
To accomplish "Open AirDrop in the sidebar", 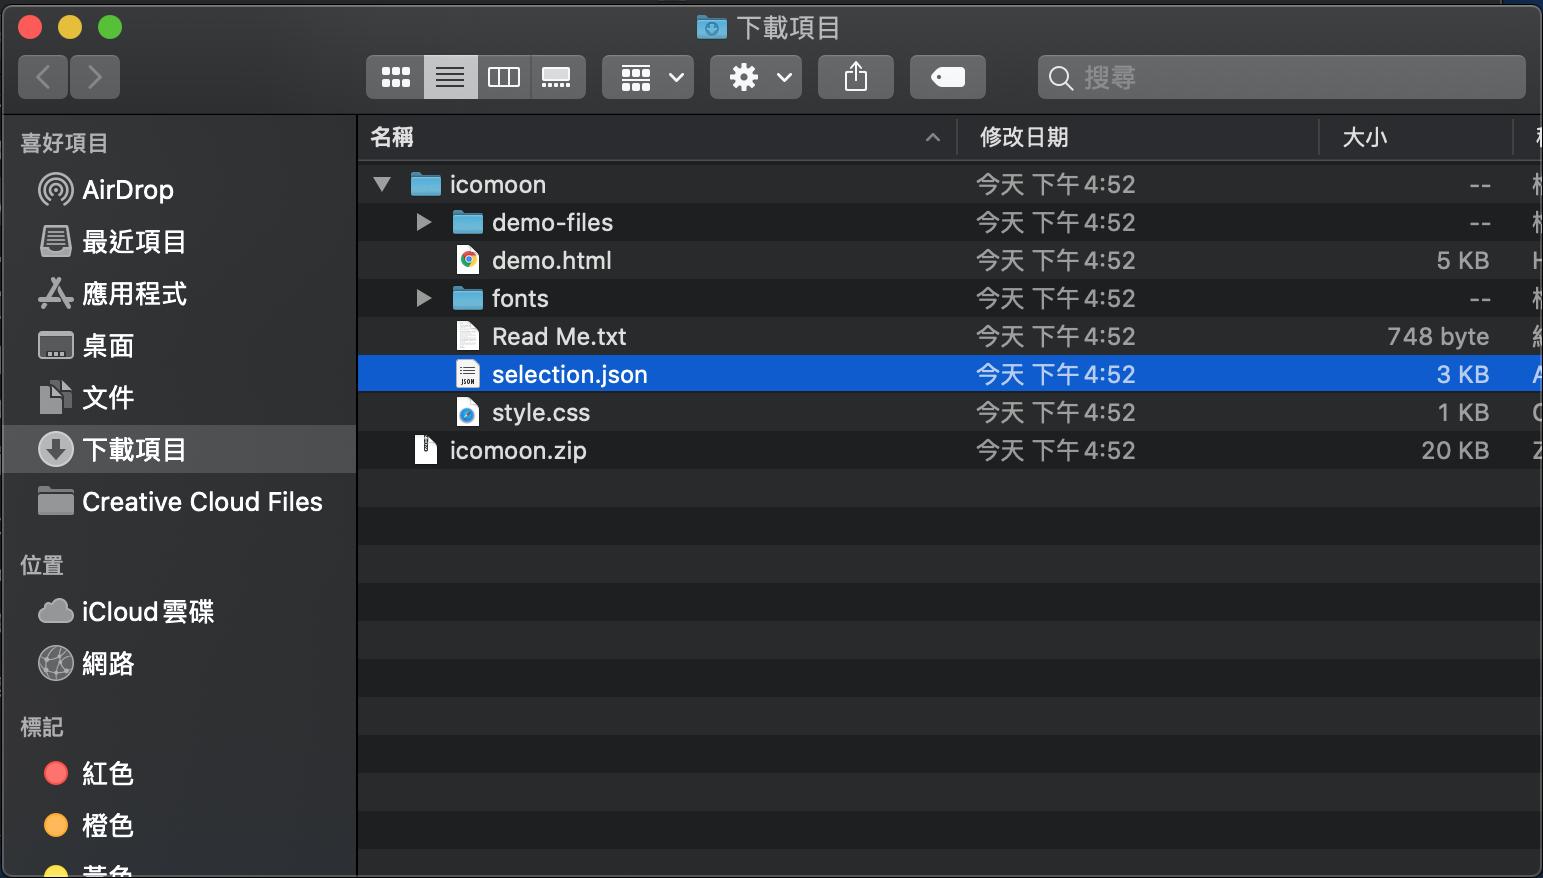I will 180,190.
